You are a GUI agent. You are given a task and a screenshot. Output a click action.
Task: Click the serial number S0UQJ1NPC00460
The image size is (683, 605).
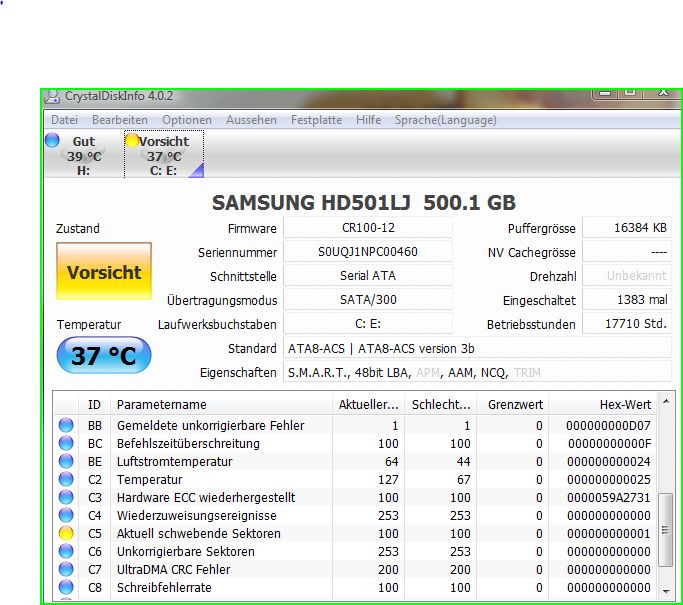(x=368, y=252)
